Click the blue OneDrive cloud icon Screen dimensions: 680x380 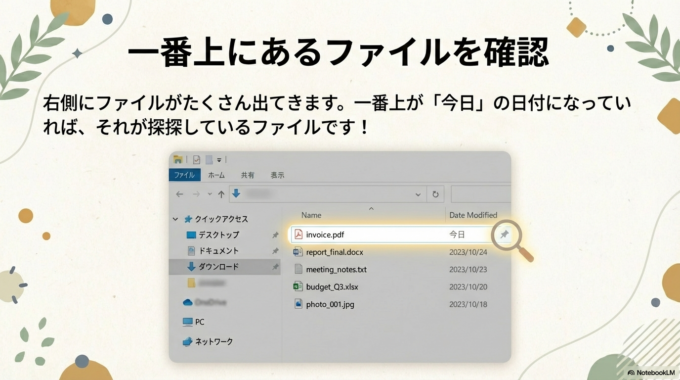[x=188, y=302]
